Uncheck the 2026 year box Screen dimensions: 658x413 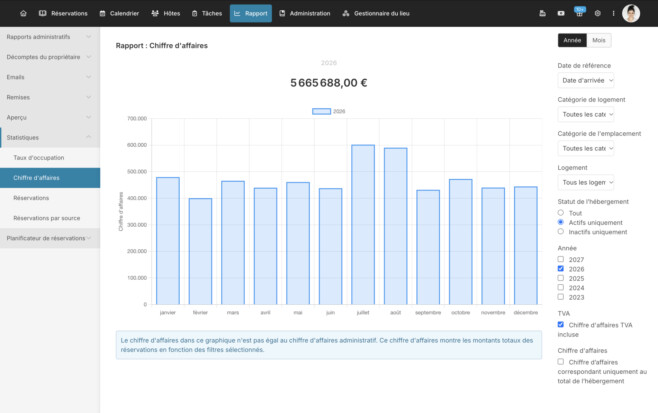[x=561, y=269]
